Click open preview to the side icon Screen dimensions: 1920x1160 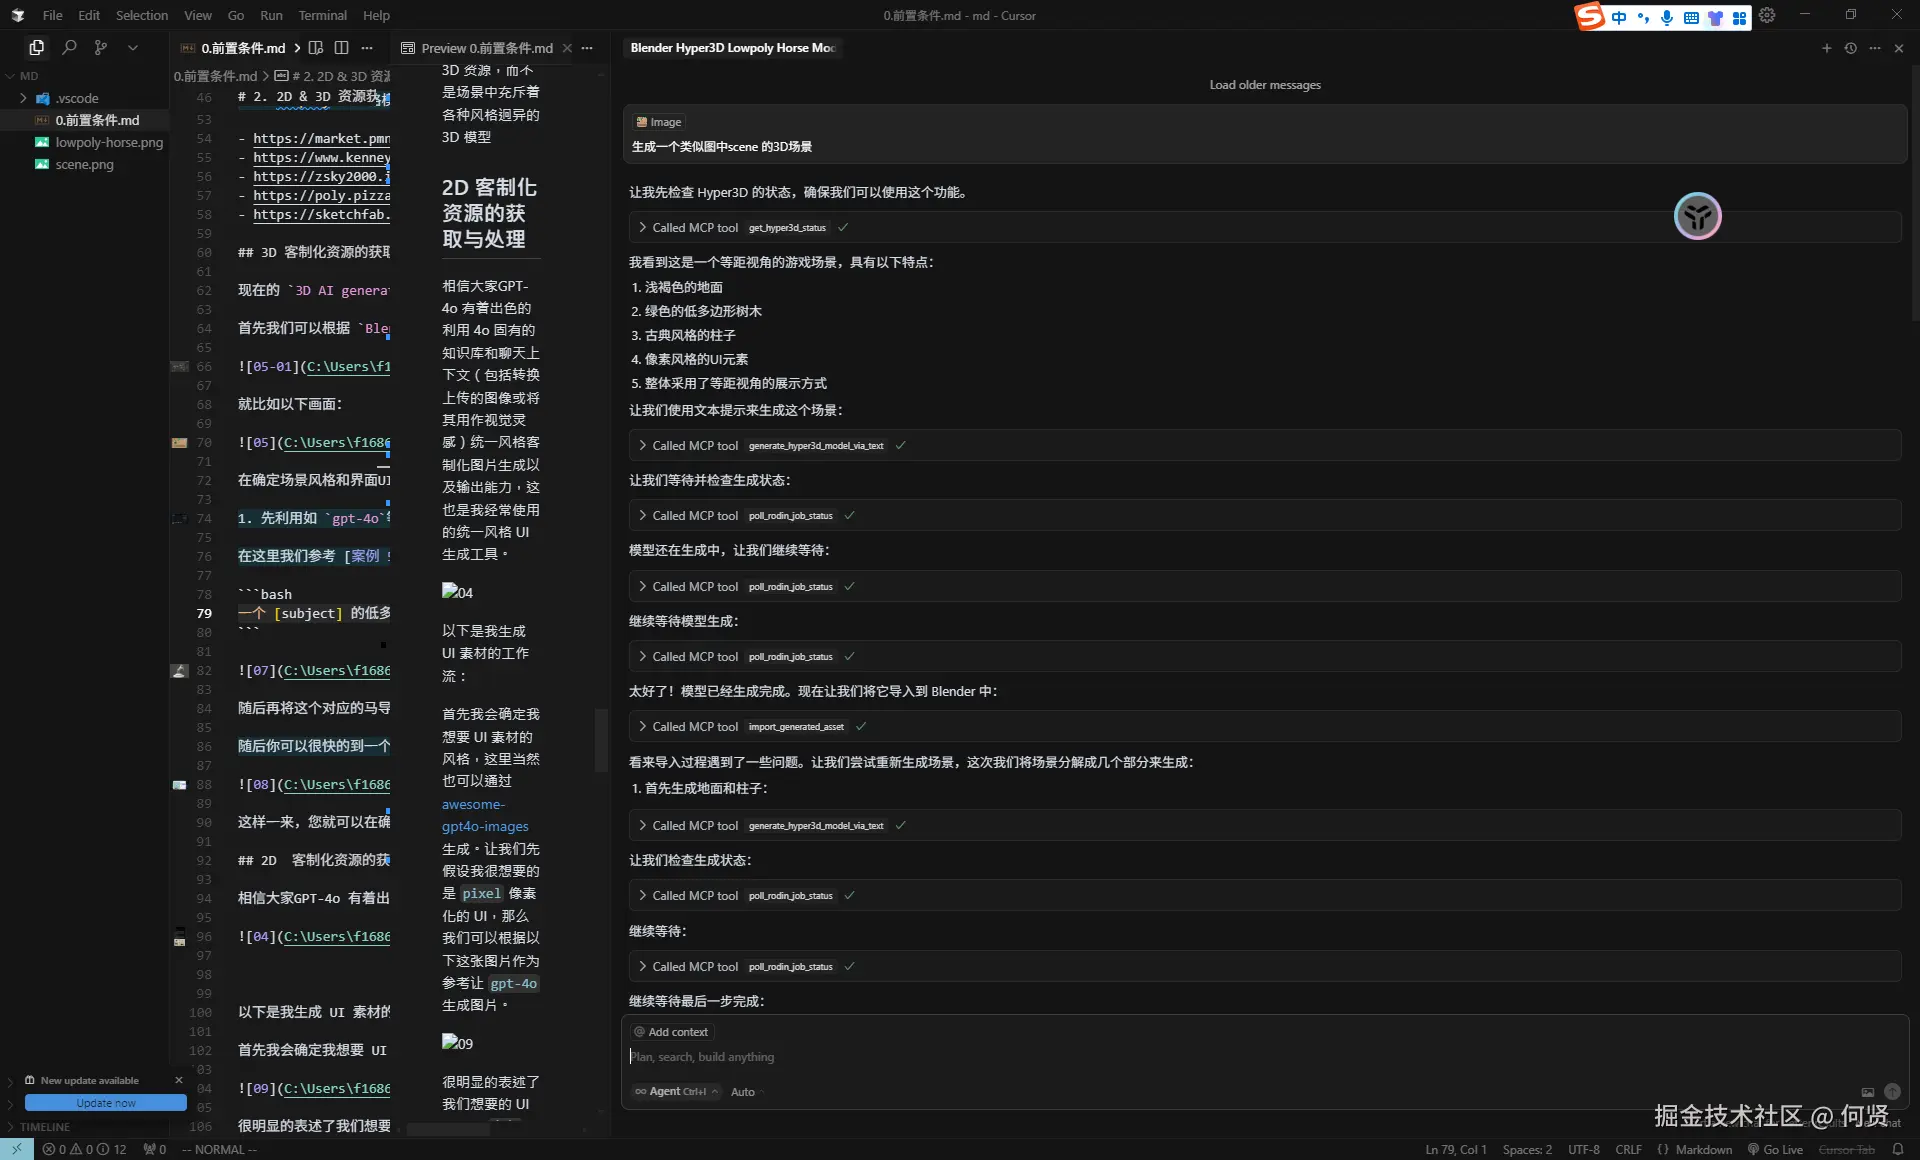(x=316, y=48)
